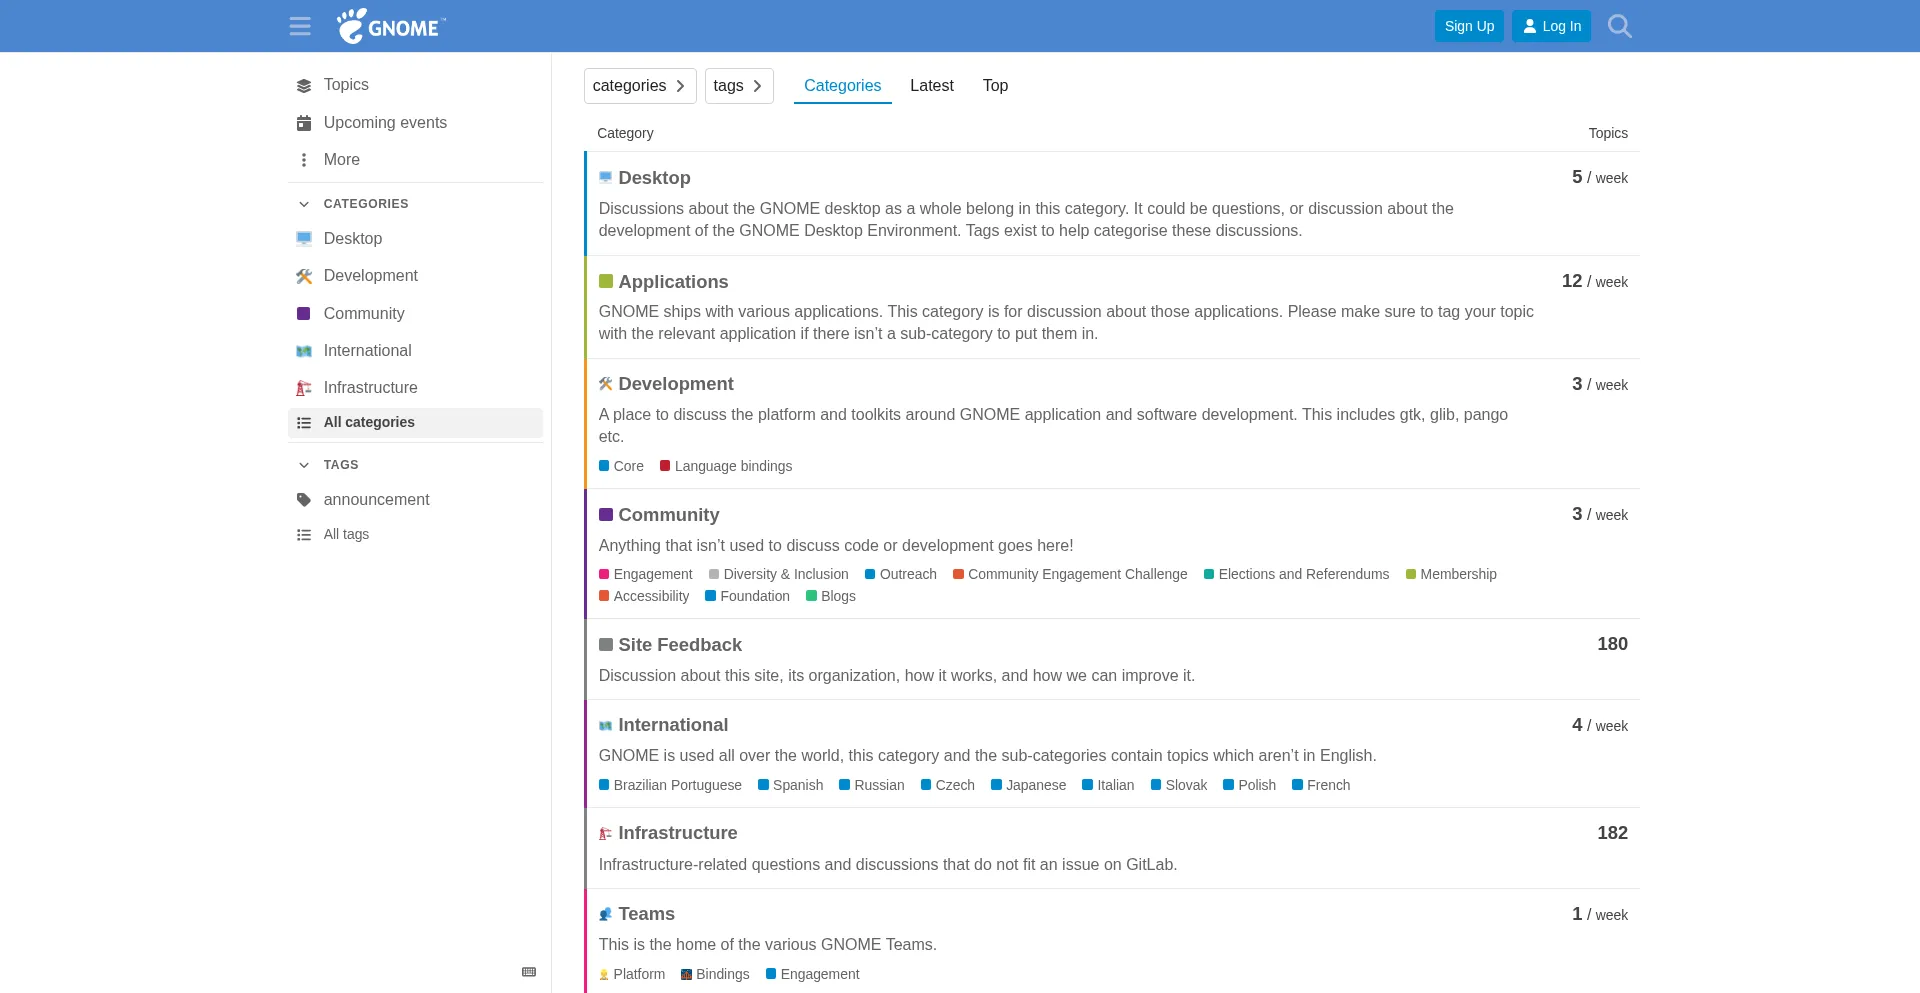Viewport: 1920px width, 993px height.
Task: Click the Infrastructure topic count 182
Action: click(x=1612, y=833)
